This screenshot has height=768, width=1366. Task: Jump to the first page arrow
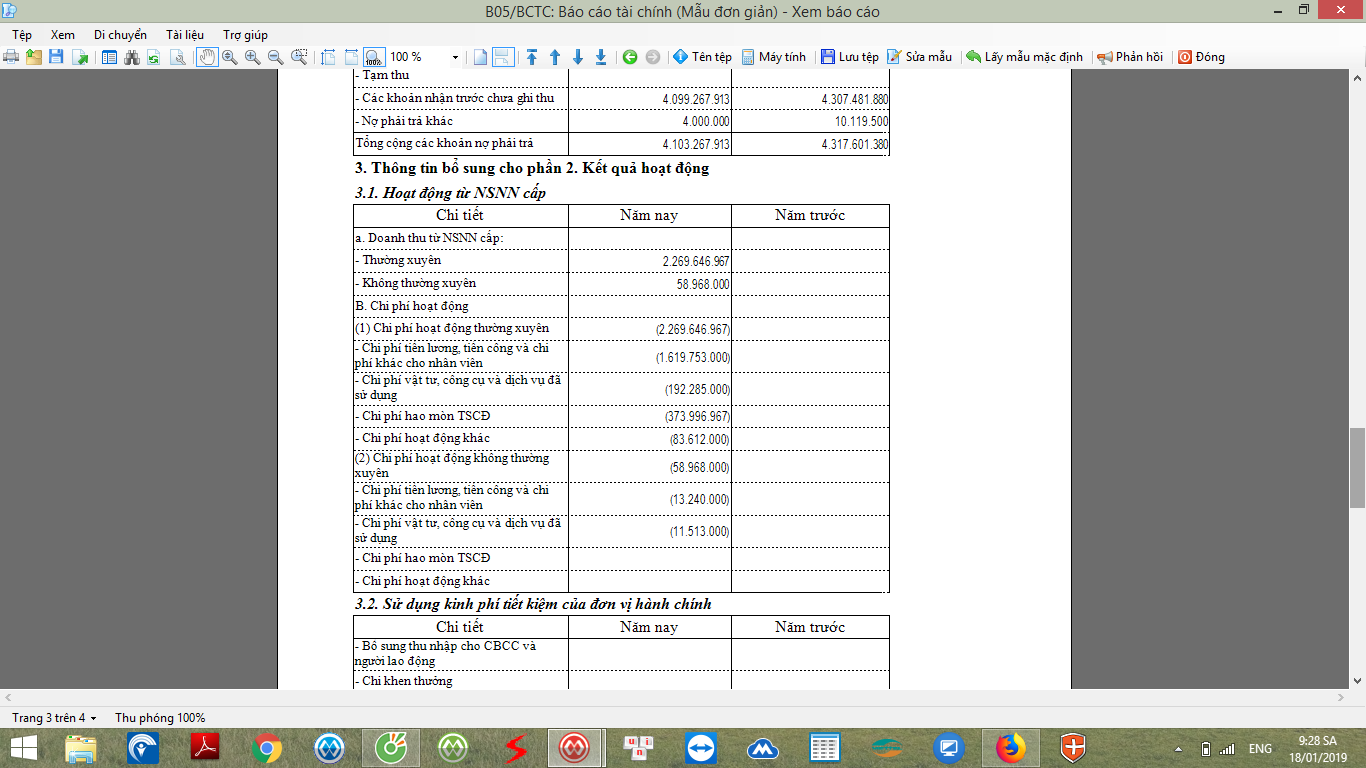click(x=532, y=57)
